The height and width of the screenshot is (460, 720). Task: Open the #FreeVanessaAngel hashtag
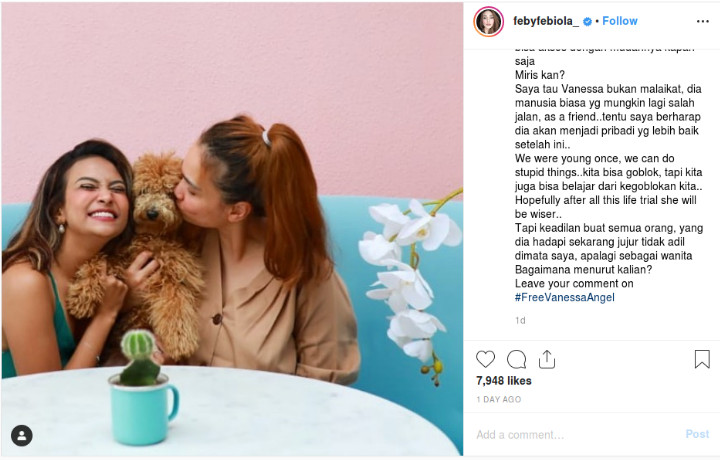[565, 297]
